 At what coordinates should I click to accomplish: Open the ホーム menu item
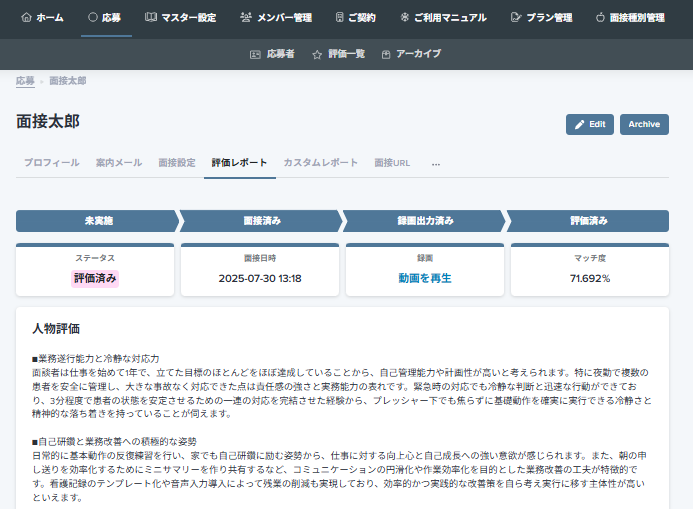(x=42, y=18)
